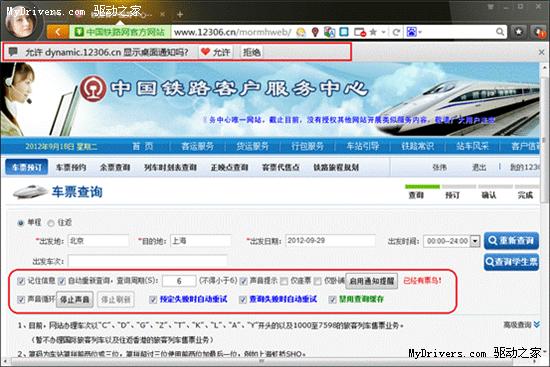Click the blue square icon in address bar

point(344,32)
